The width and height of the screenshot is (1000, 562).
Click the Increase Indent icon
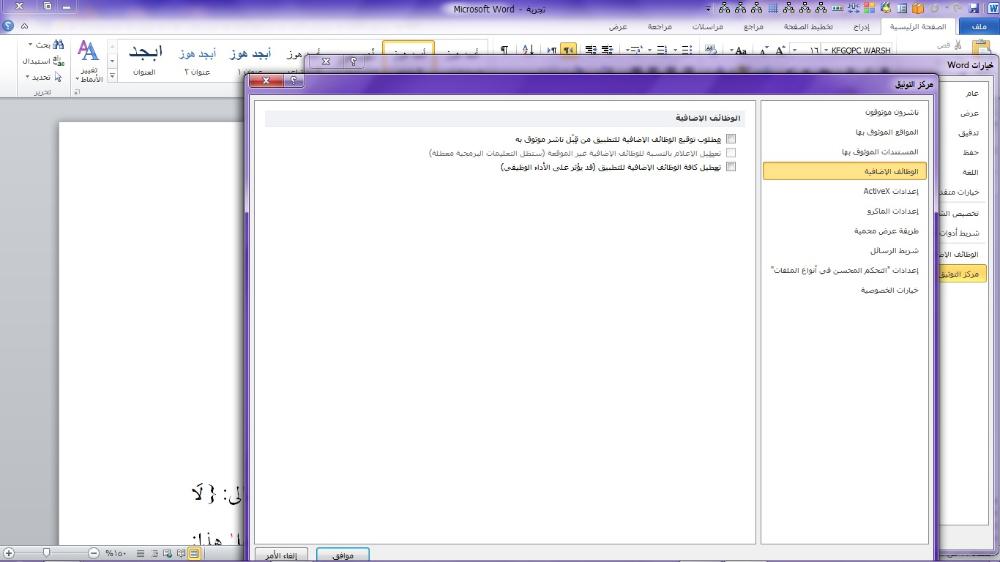591,50
